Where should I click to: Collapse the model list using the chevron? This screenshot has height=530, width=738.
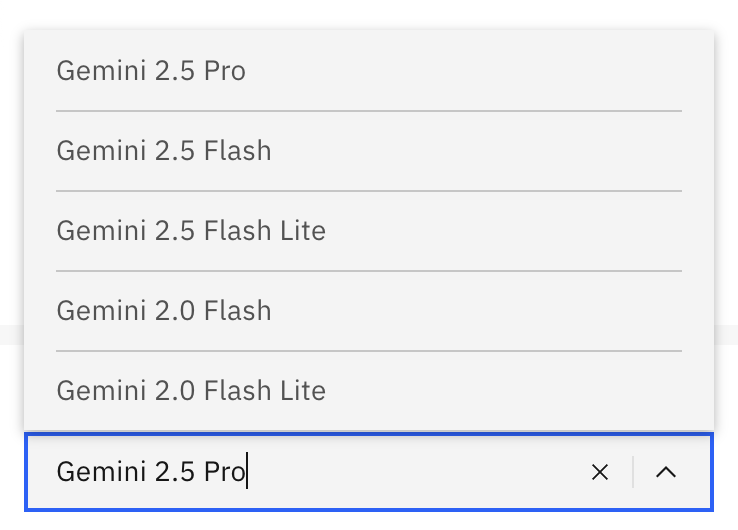[x=666, y=472]
